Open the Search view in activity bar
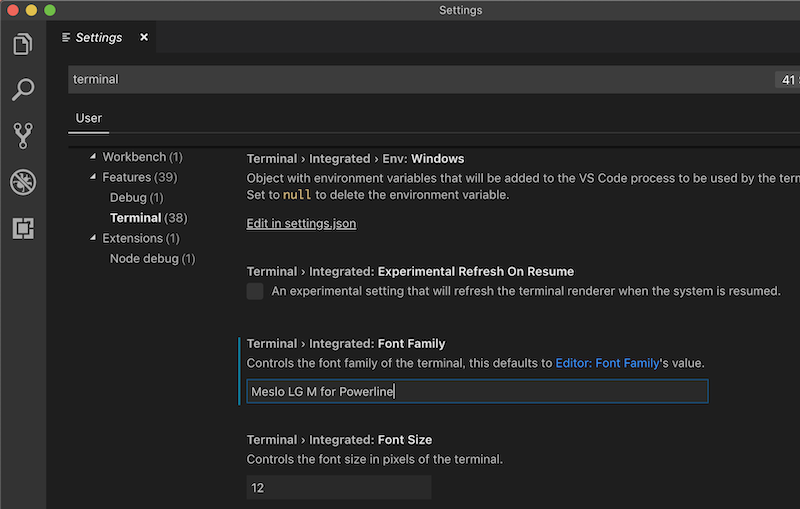800x509 pixels. [22, 90]
